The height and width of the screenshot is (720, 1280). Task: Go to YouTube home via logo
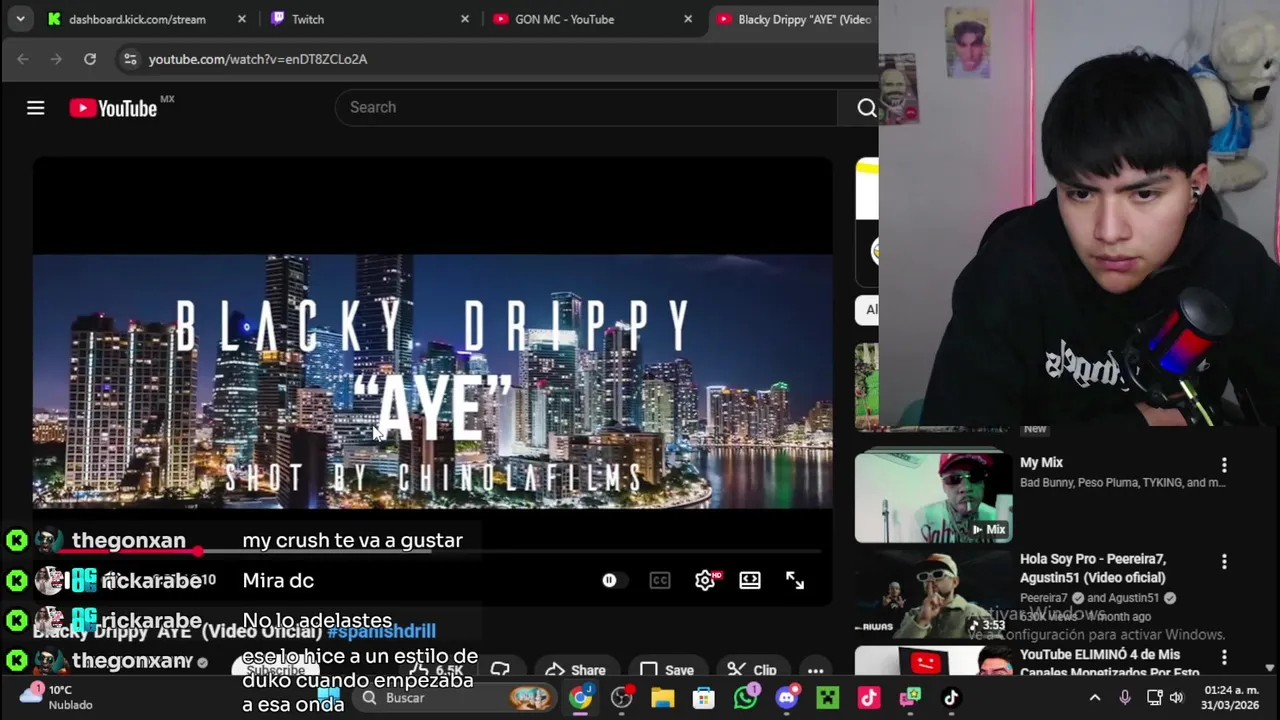click(113, 108)
